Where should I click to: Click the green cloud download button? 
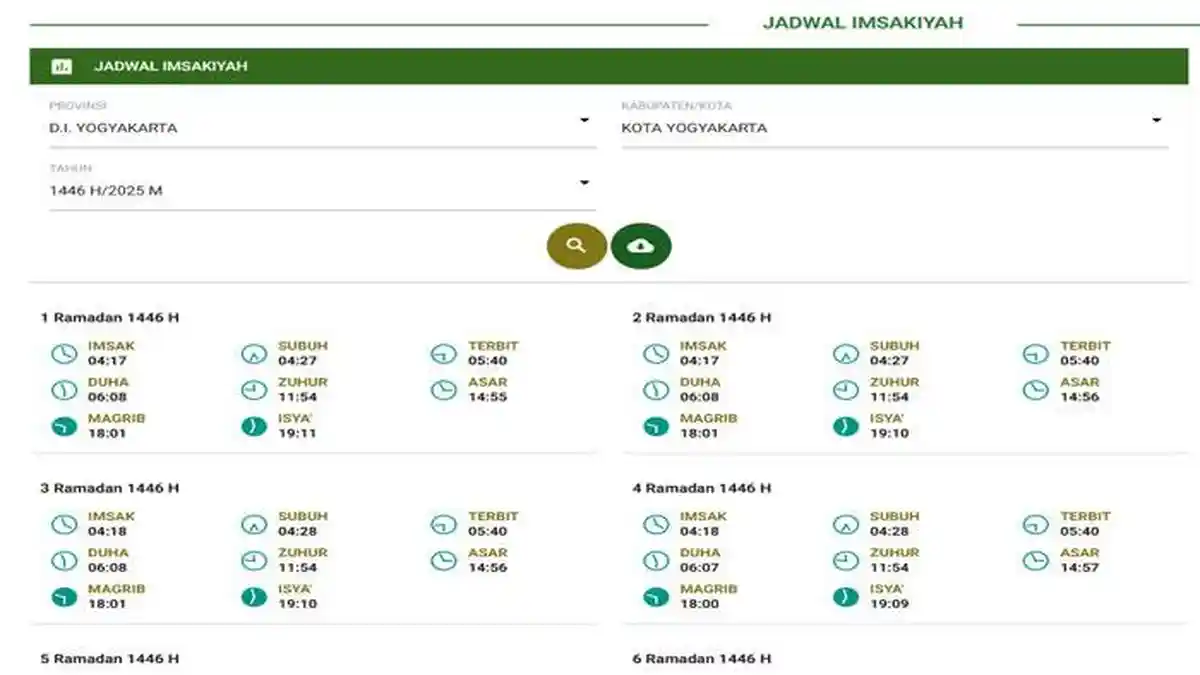[641, 246]
